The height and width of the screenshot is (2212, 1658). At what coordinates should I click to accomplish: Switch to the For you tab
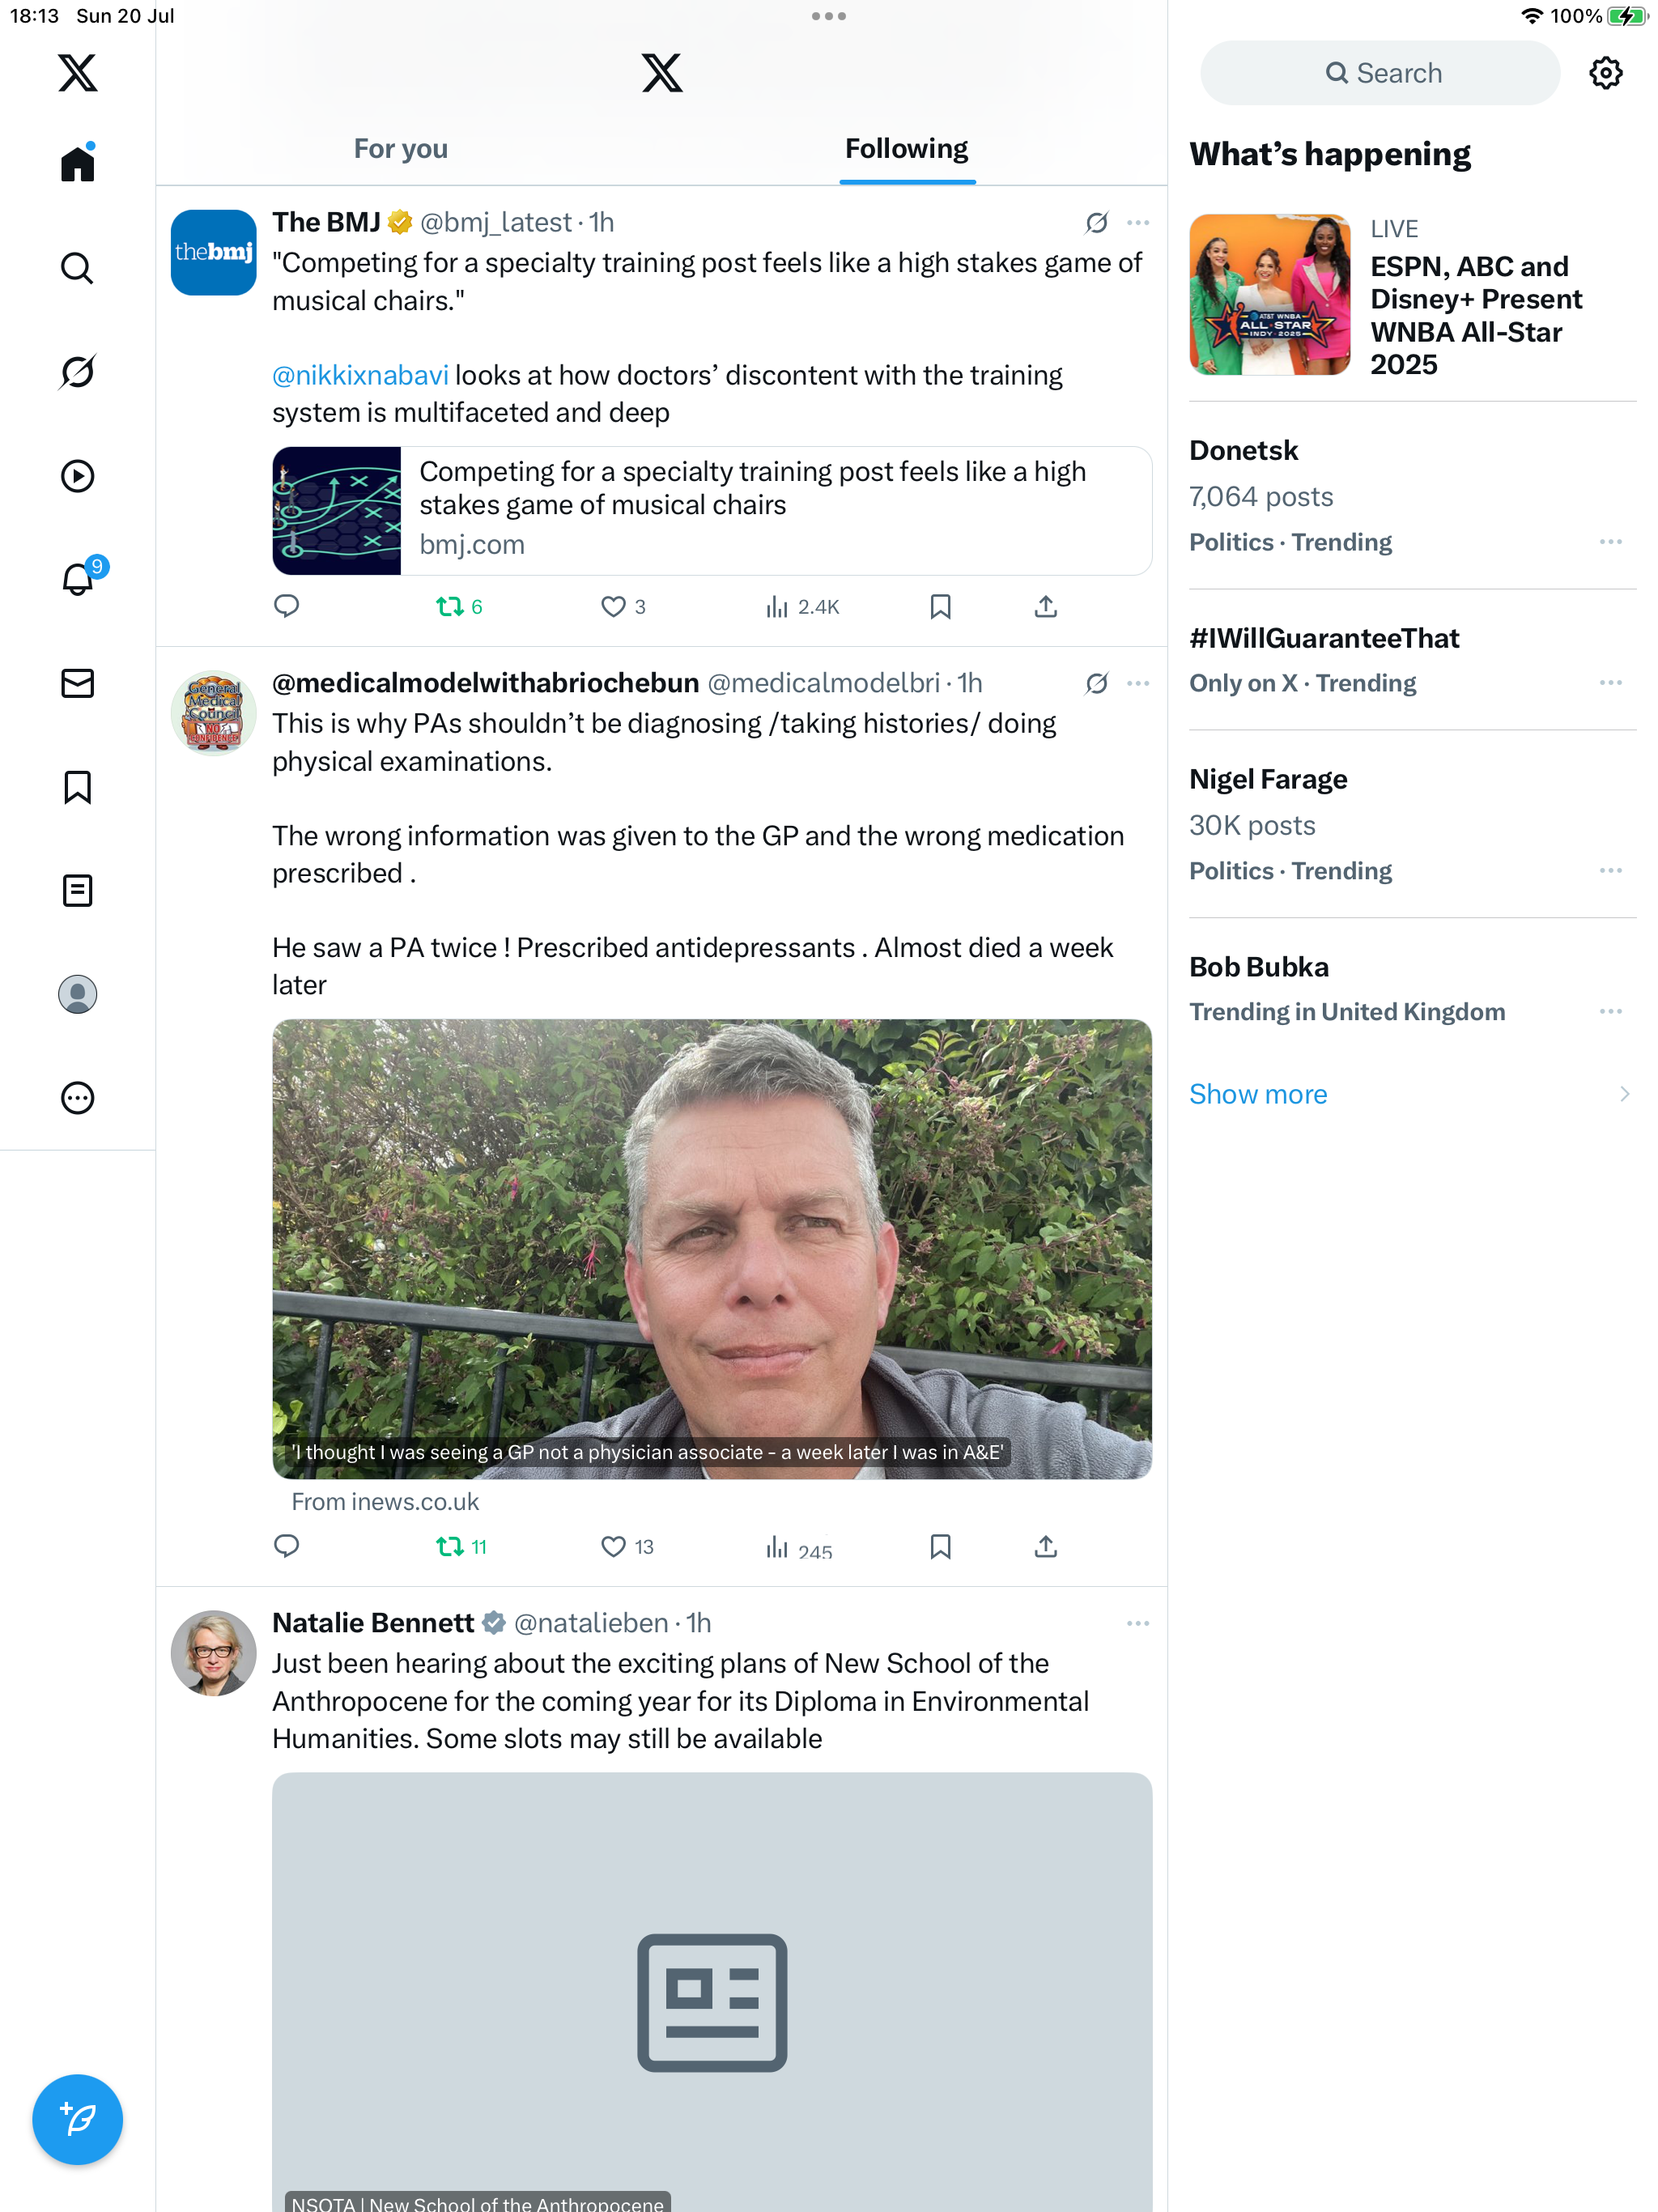click(x=401, y=149)
